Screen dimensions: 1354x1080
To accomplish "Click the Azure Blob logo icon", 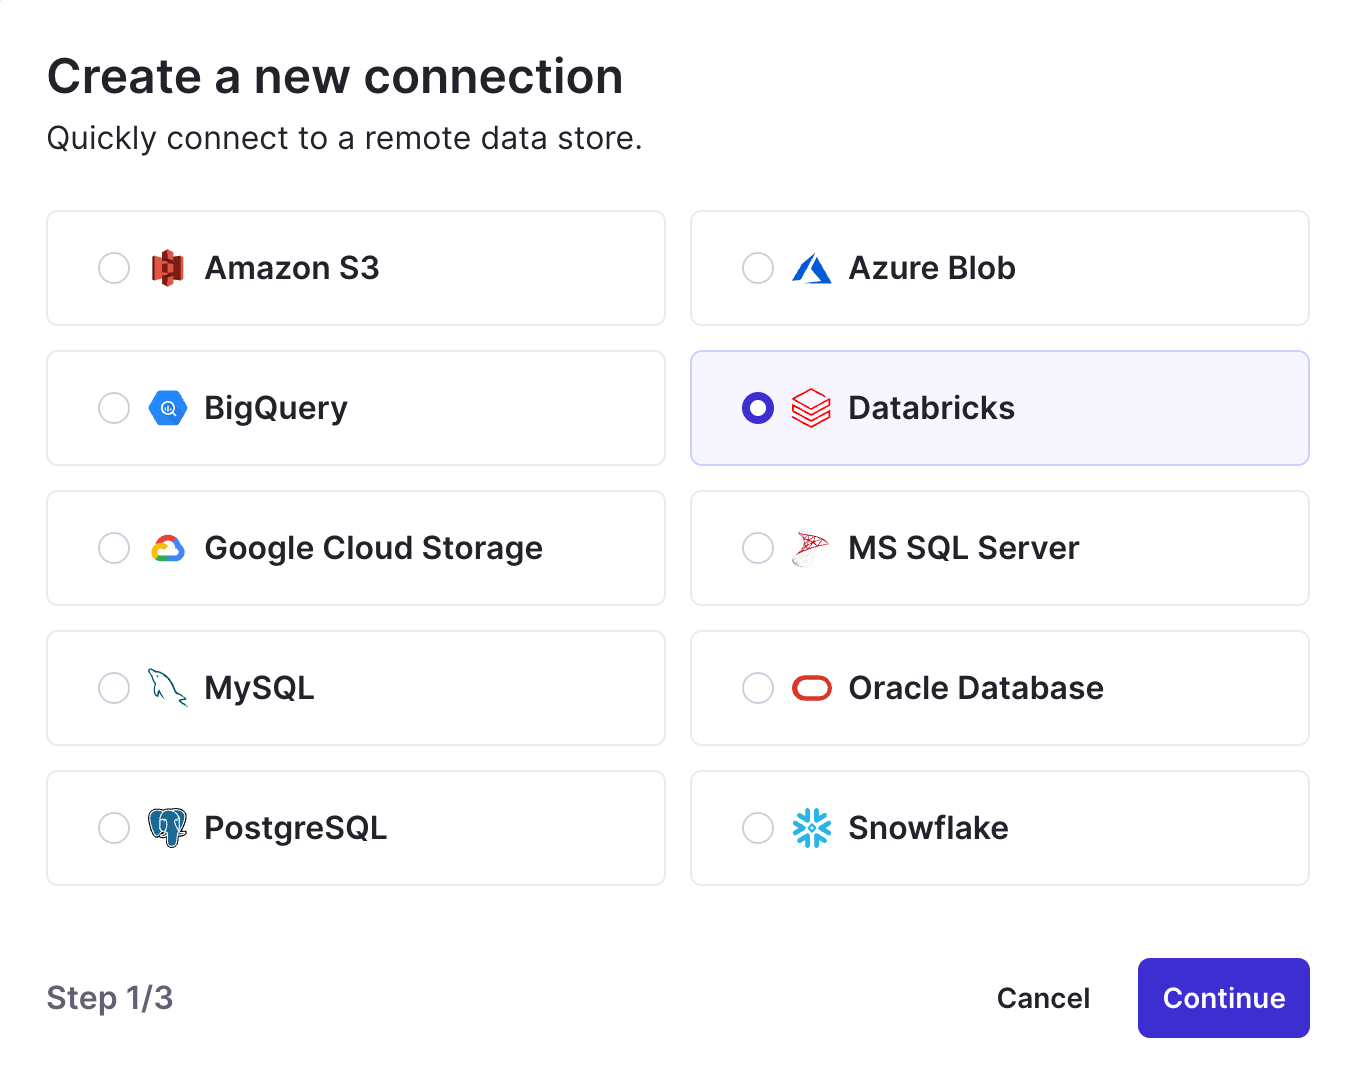I will coord(812,268).
